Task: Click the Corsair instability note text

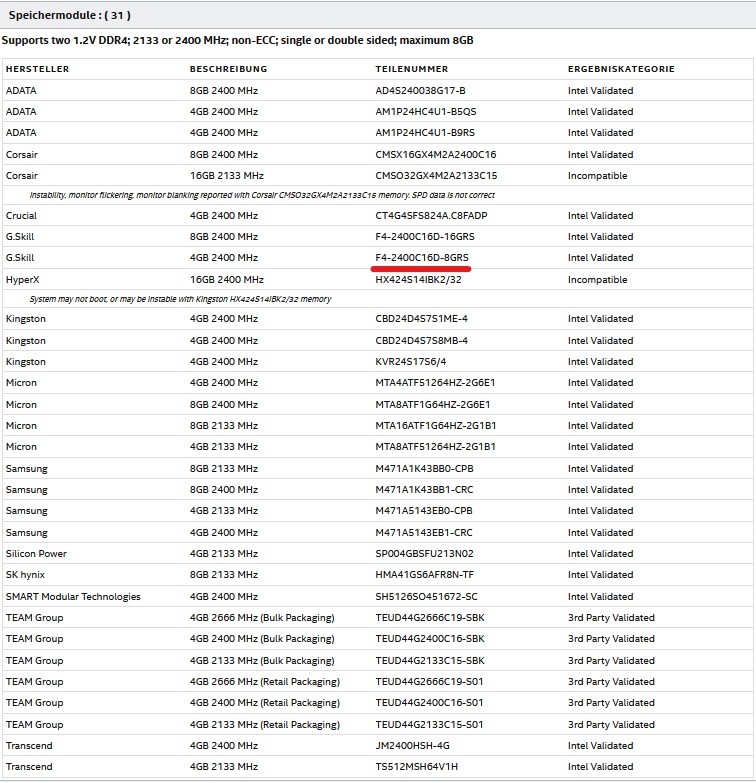Action: pos(262,195)
